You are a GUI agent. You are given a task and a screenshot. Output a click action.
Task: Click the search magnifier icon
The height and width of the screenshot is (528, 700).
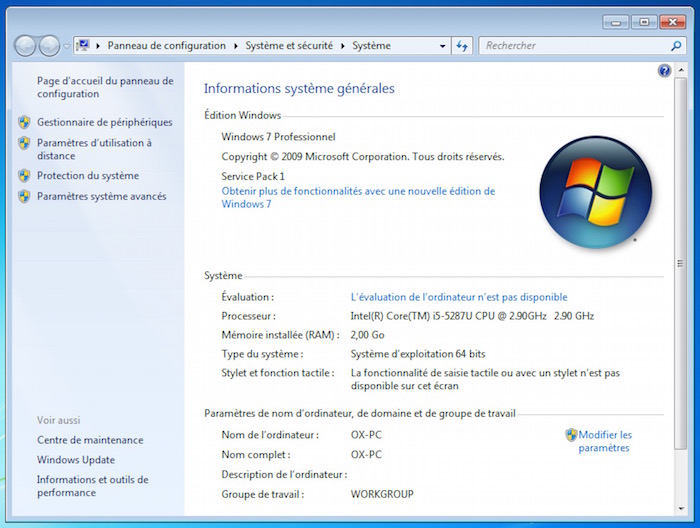click(x=676, y=46)
